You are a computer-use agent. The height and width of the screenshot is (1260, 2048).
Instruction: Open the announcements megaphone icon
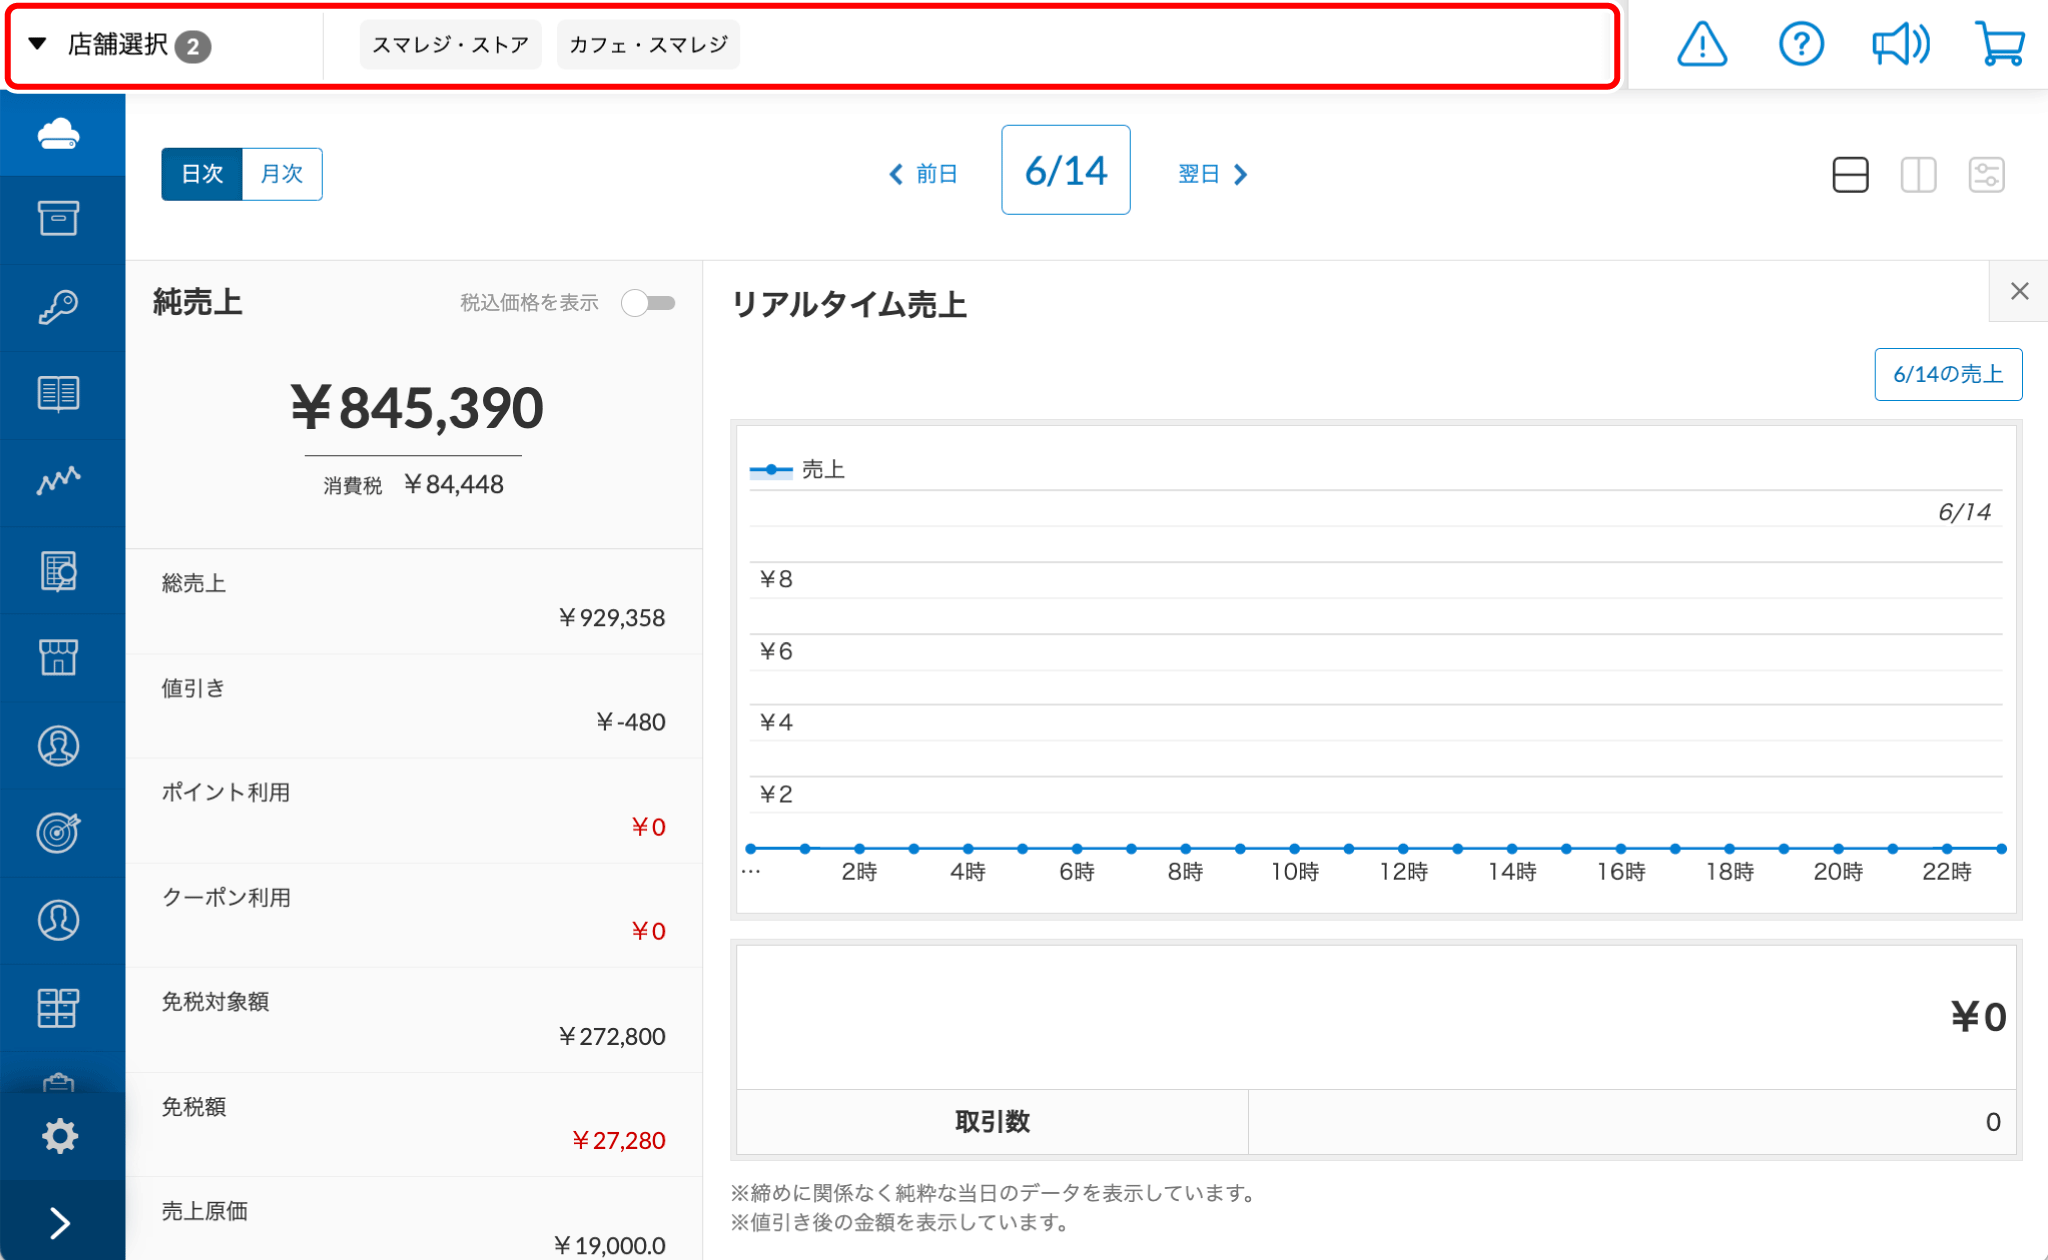pos(1899,45)
